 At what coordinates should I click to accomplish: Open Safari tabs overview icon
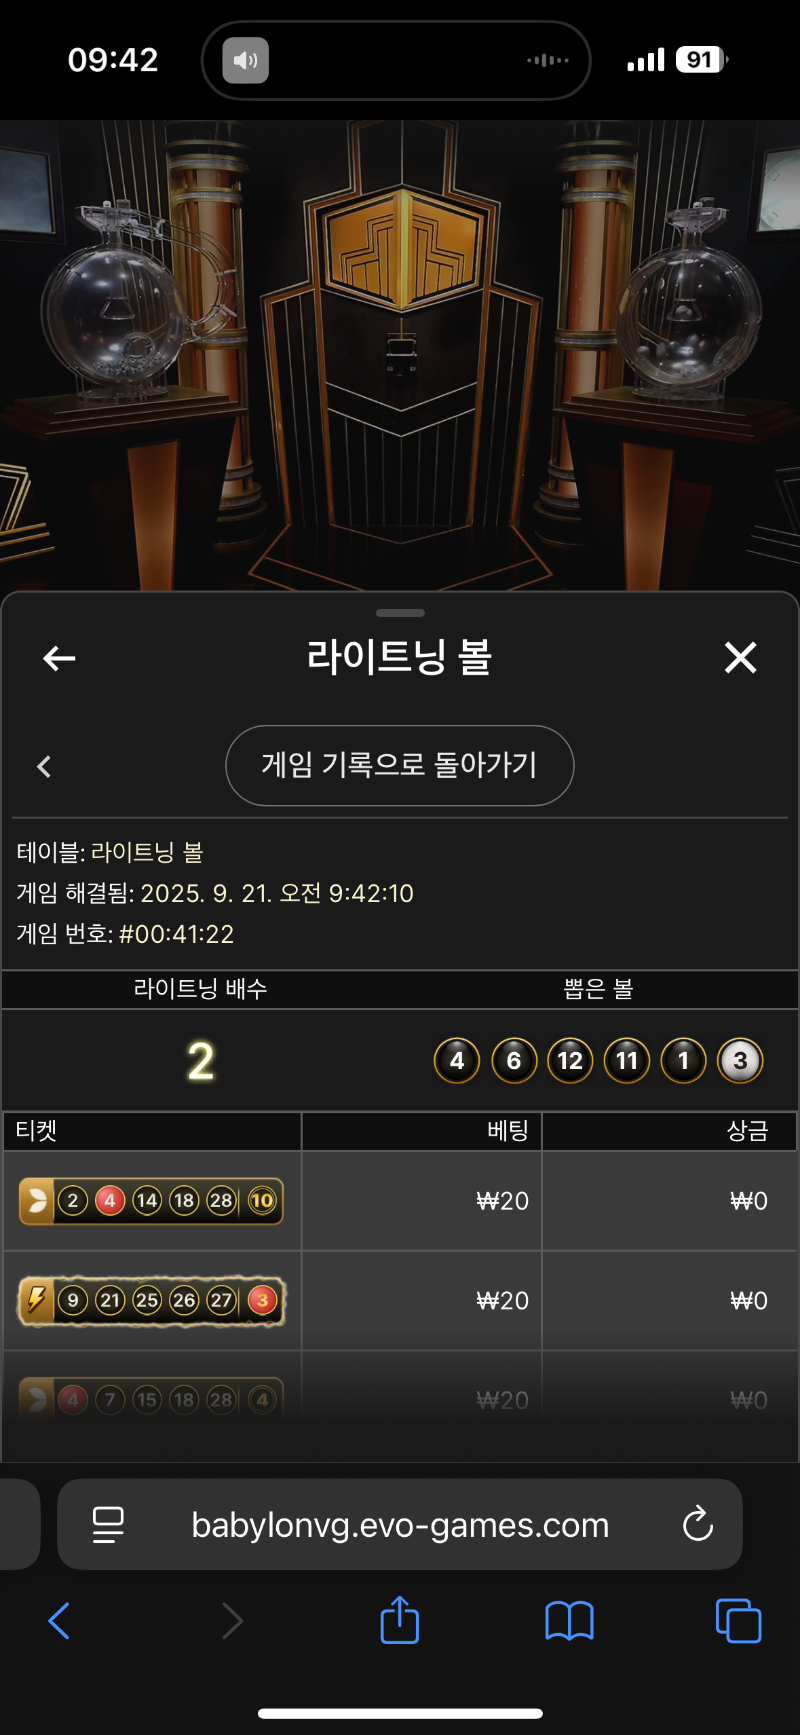(x=739, y=1621)
